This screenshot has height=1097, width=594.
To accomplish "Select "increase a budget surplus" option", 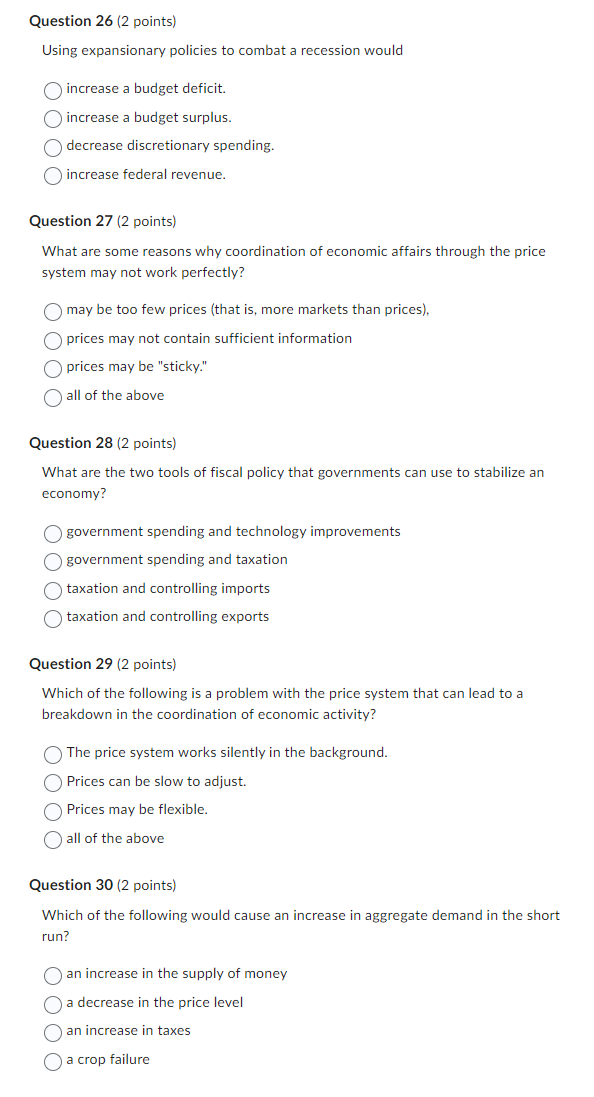I will [x=52, y=119].
